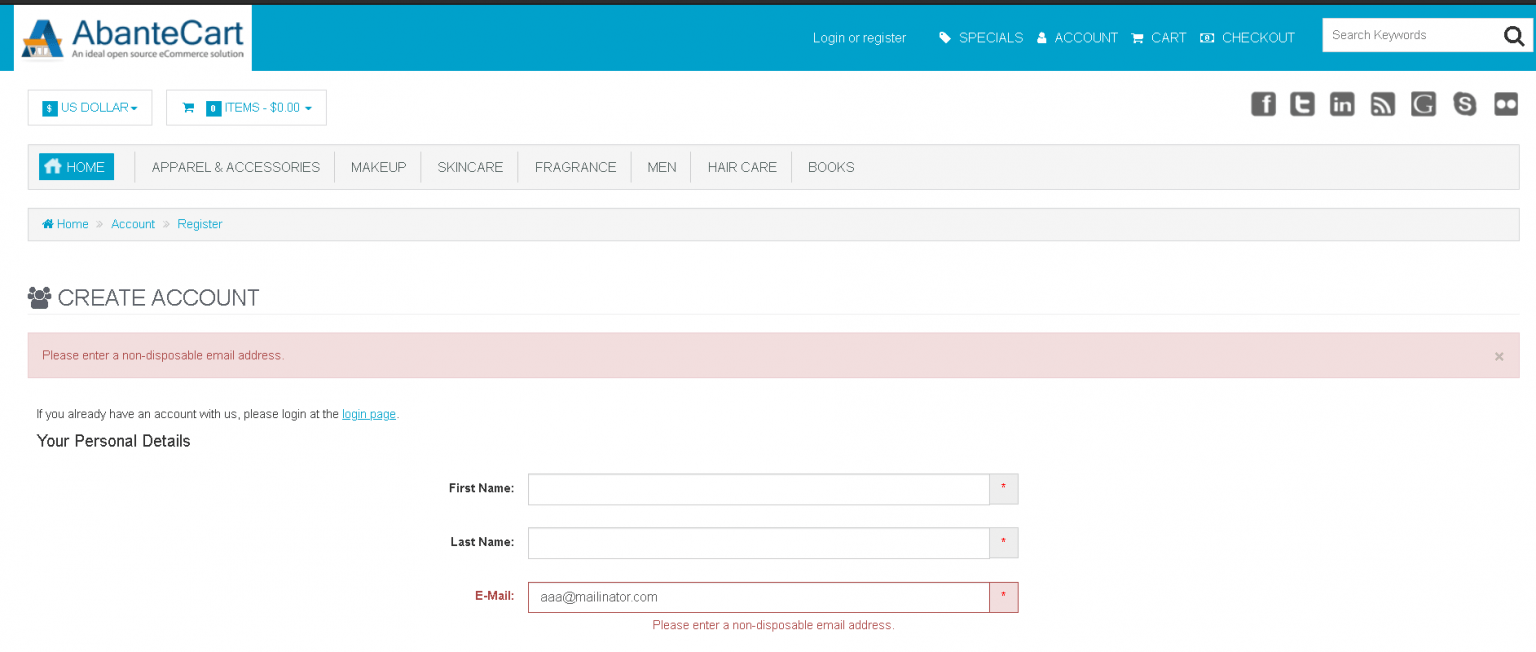This screenshot has width=1536, height=652.
Task: Expand the cart items $0.00 dropdown
Action: tap(246, 108)
